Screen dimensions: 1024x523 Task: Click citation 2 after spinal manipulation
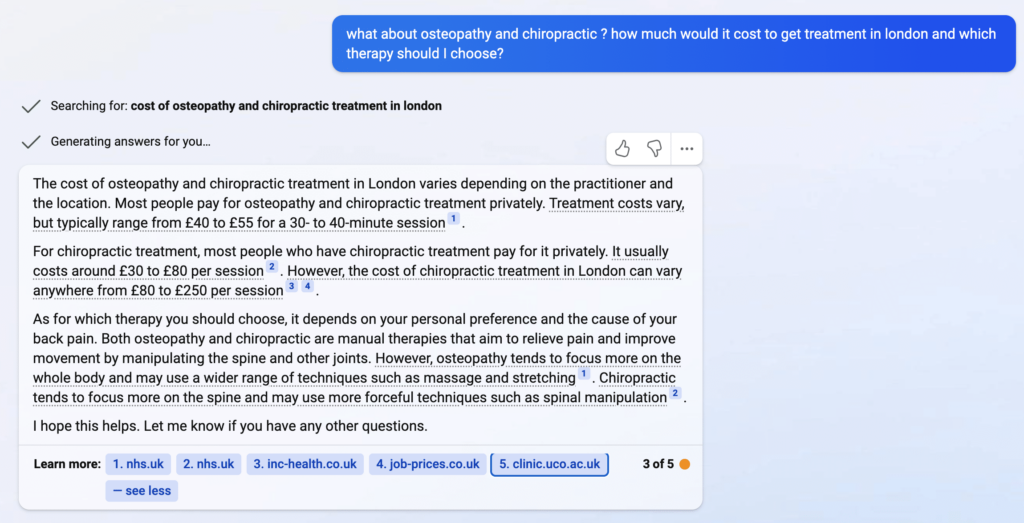point(675,393)
